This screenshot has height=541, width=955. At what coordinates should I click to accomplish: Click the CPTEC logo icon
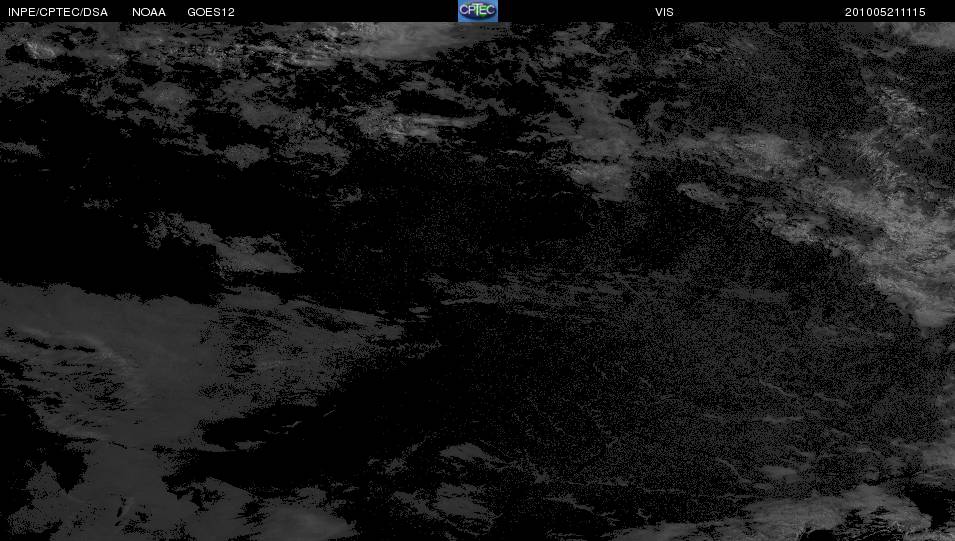[x=478, y=11]
